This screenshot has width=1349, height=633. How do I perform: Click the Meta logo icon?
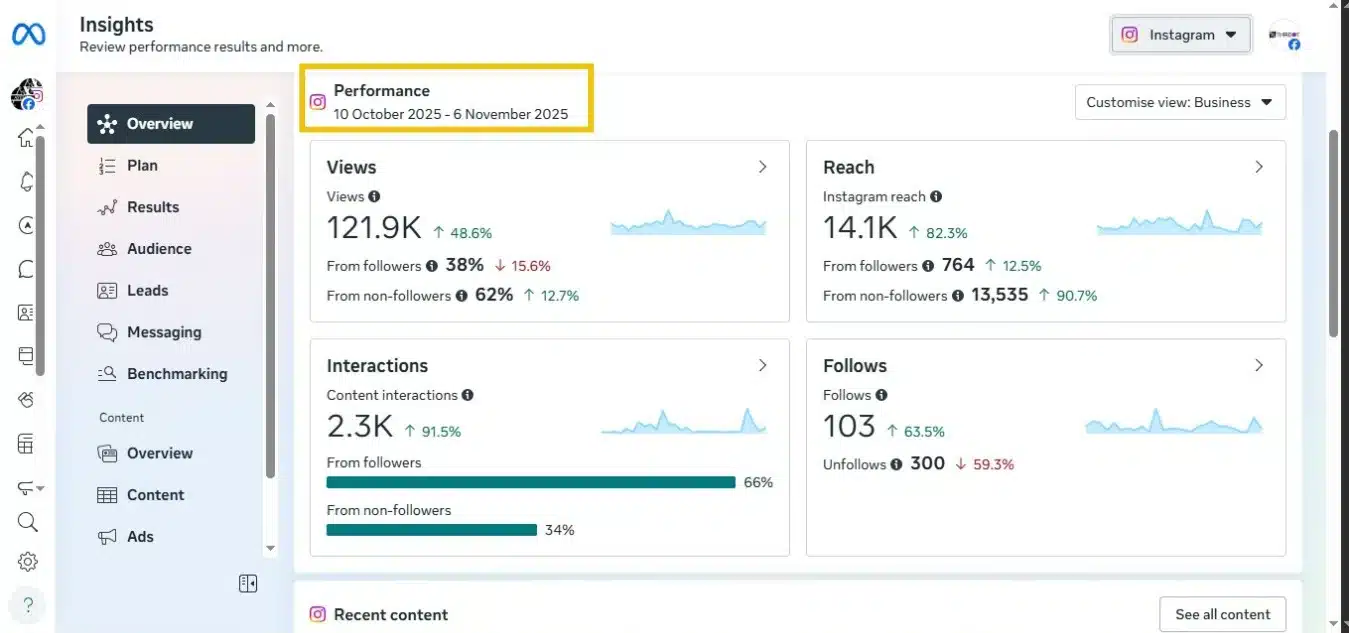(x=28, y=34)
